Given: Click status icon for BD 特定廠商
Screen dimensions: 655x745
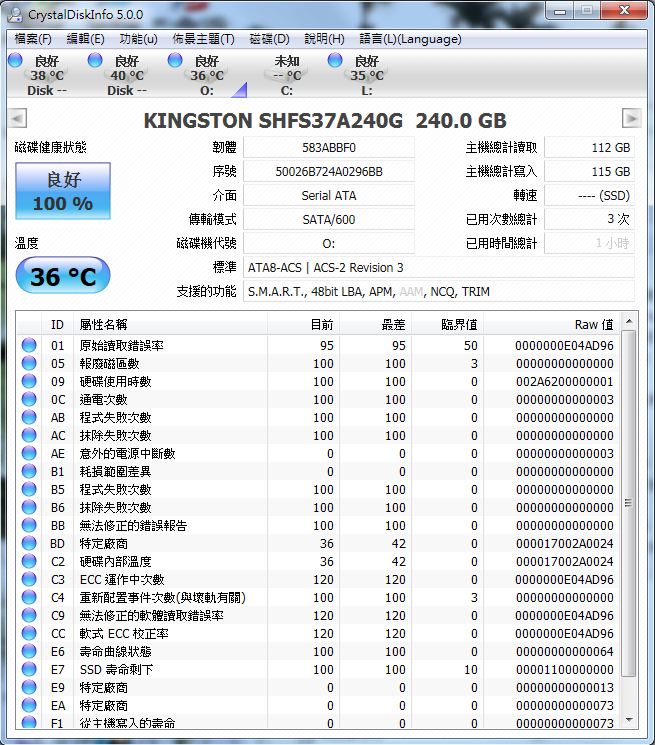Looking at the screenshot, I should (x=29, y=543).
